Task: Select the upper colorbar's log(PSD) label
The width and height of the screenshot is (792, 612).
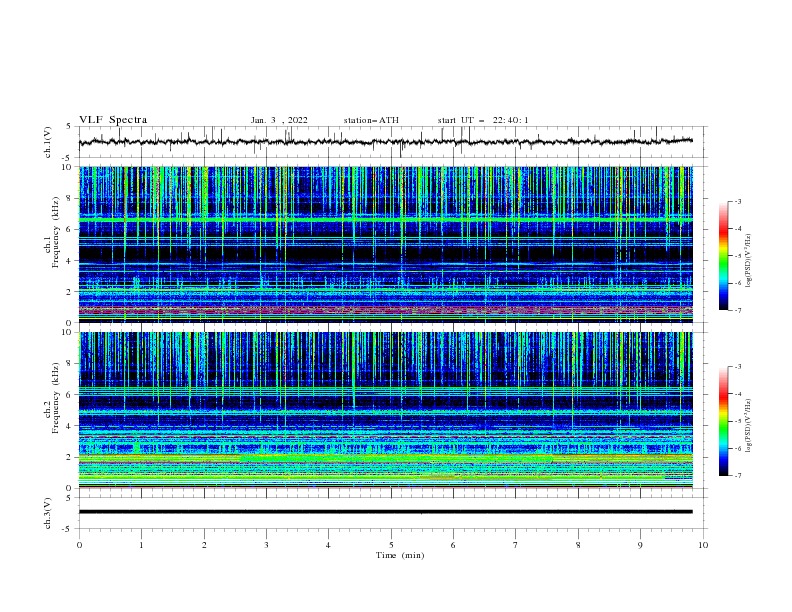Action: click(748, 261)
